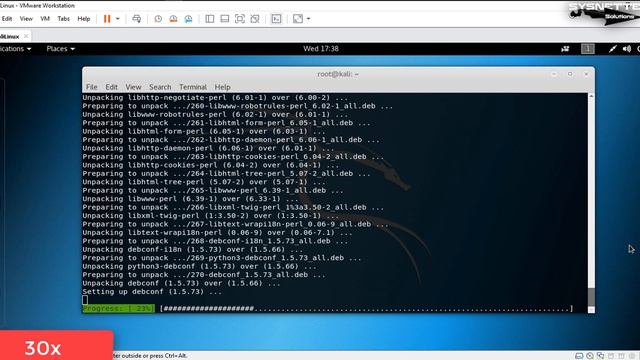
Task: Click 'Unpacking libwww-perl (6.39-1)' line
Action: (x=190, y=199)
